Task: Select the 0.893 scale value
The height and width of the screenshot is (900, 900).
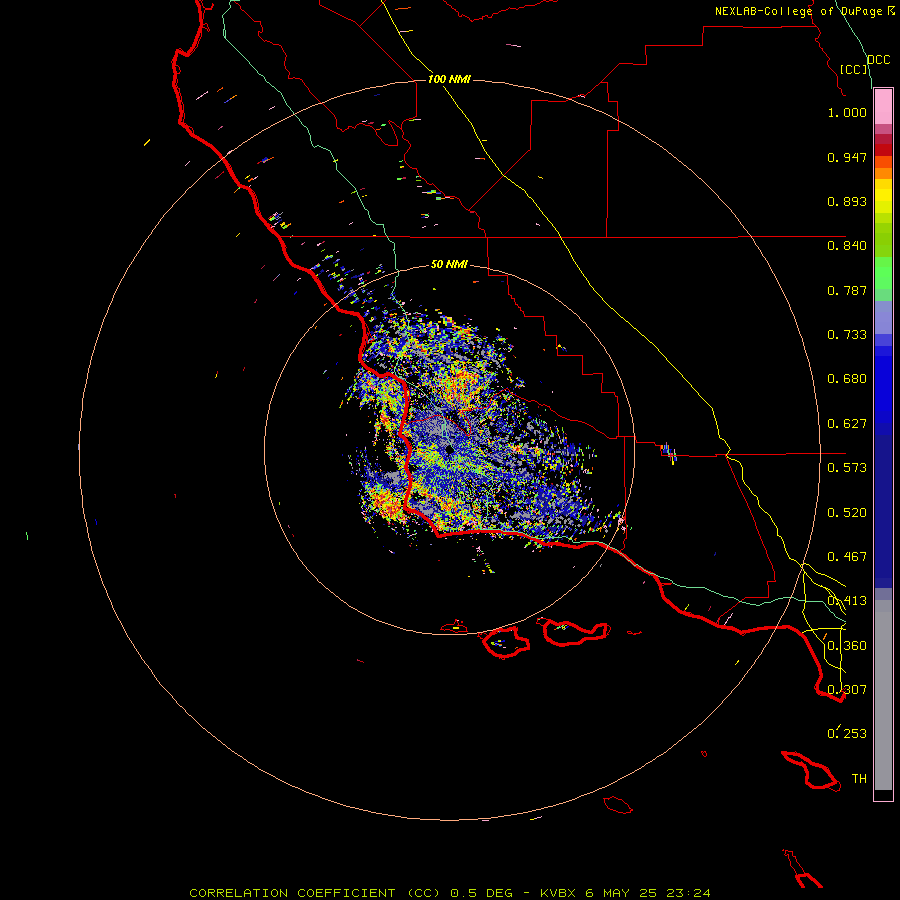Action: (x=847, y=201)
